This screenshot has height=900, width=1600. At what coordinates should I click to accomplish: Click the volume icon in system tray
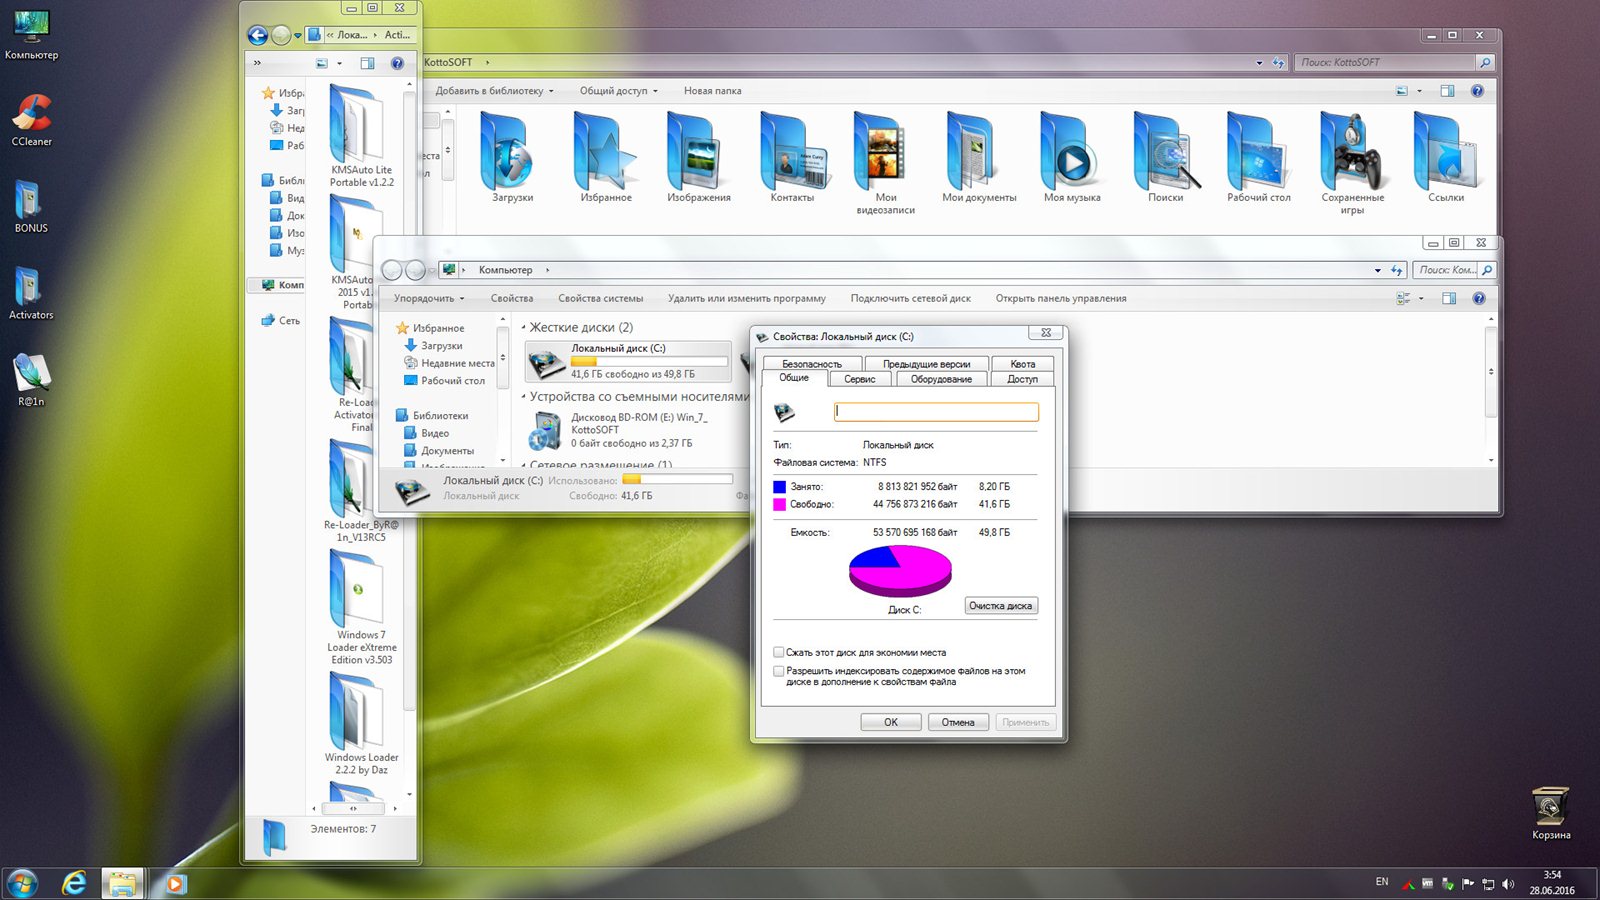click(1508, 884)
